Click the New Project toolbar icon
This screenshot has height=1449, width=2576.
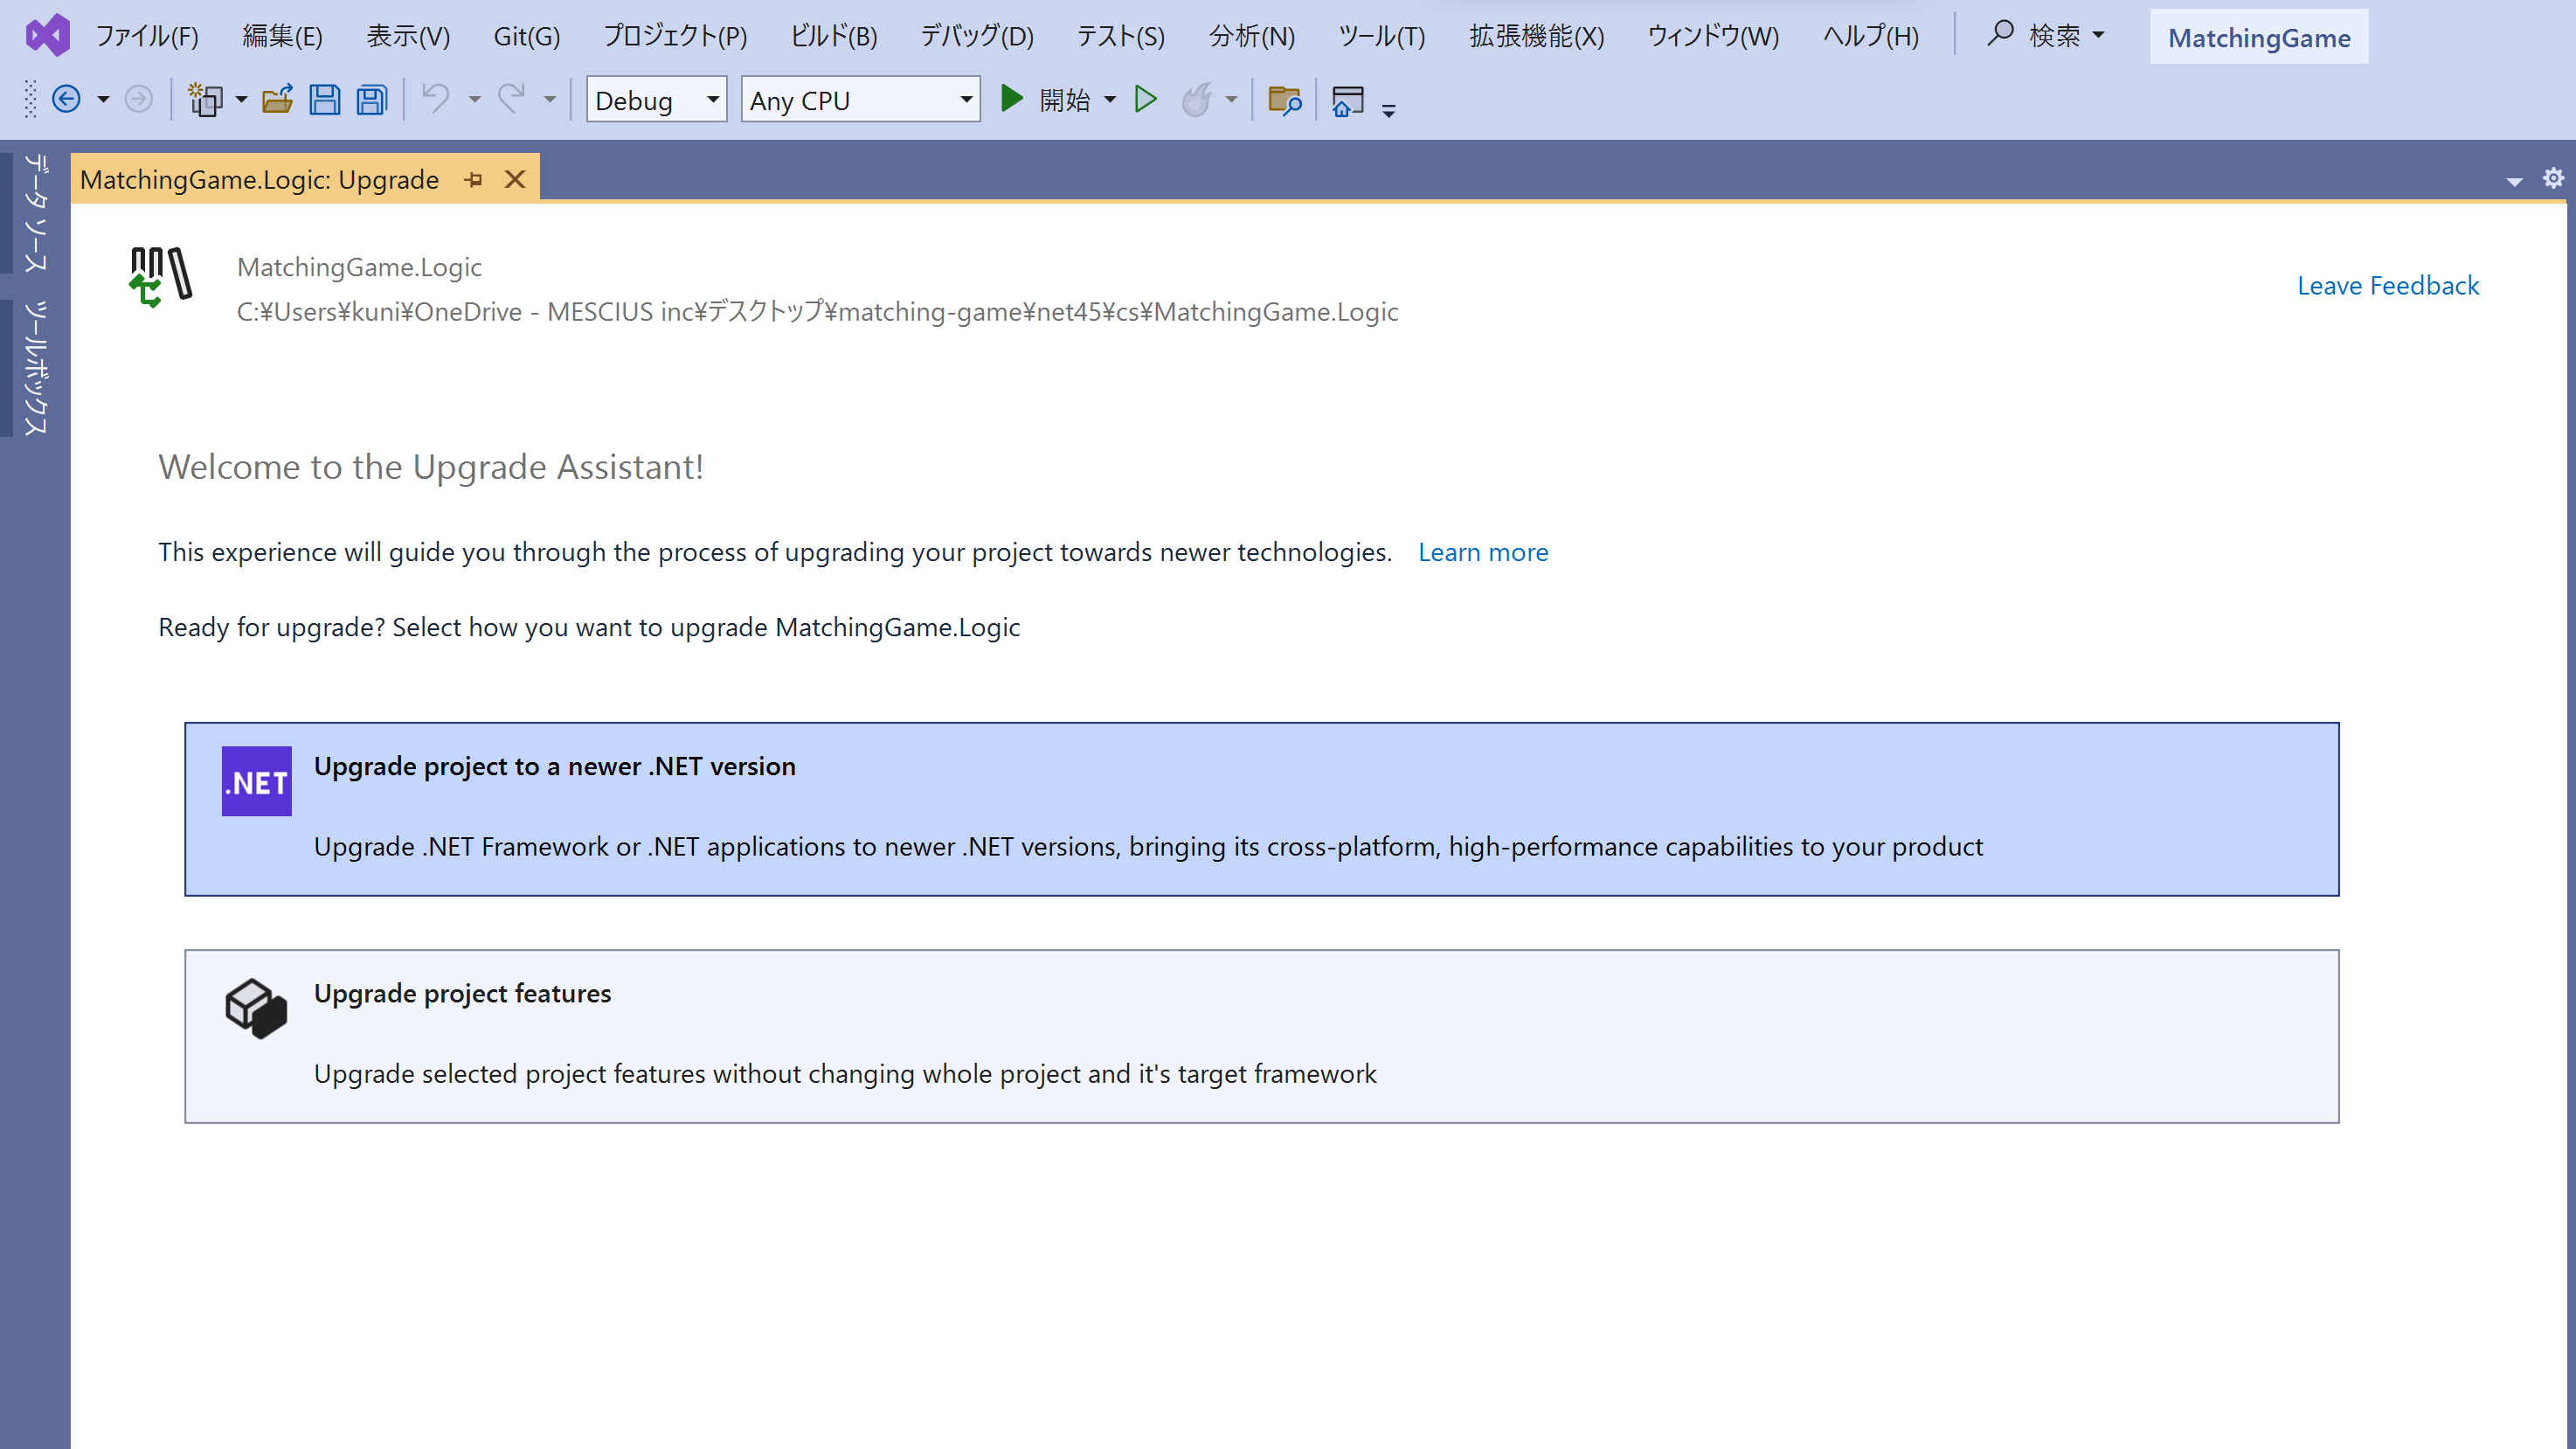206,100
